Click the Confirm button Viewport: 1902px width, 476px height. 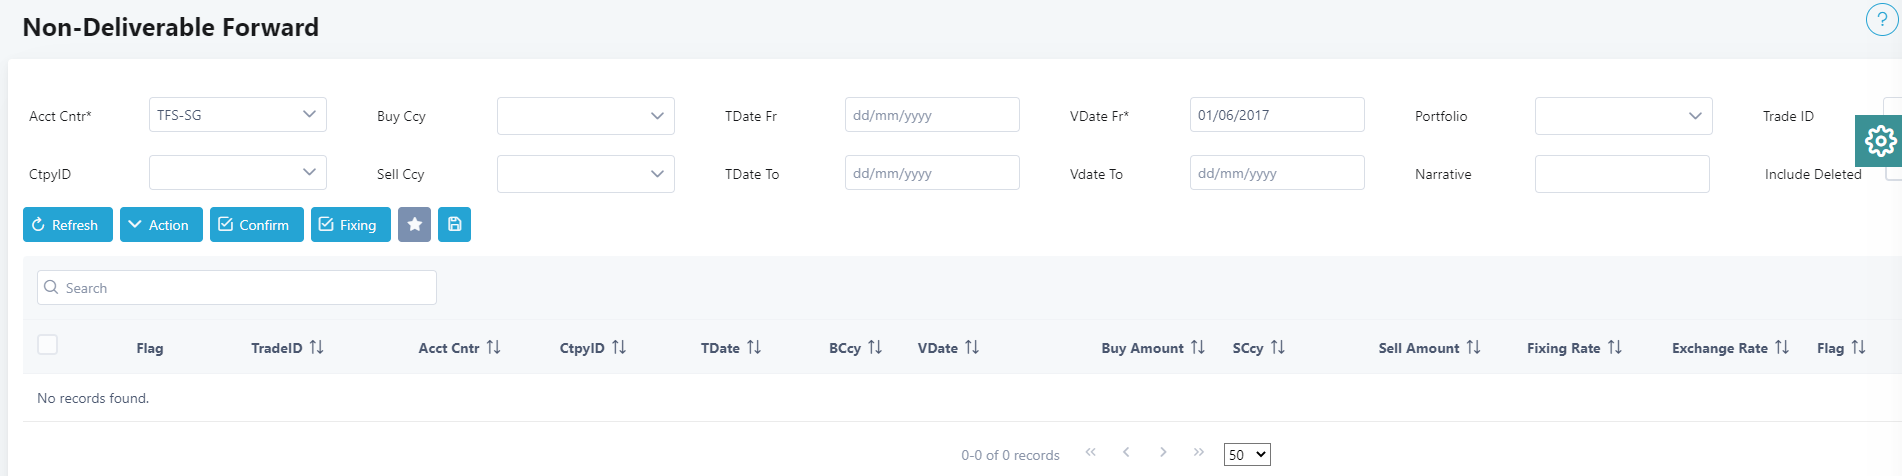point(256,225)
